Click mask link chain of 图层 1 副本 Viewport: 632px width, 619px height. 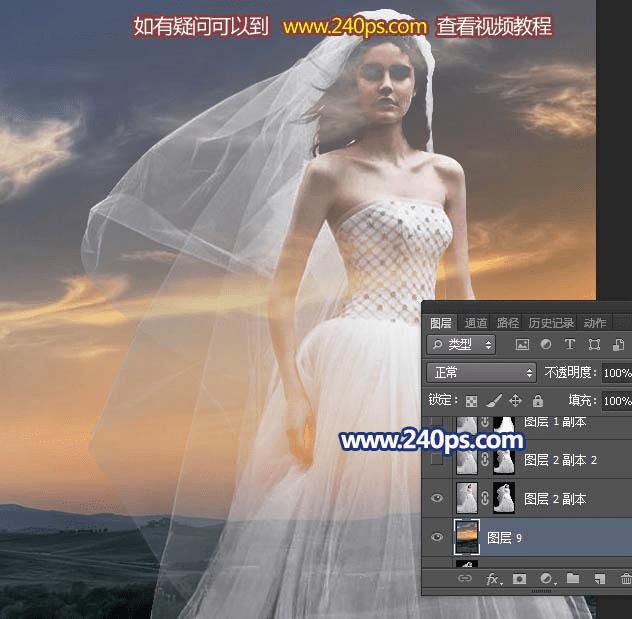(485, 422)
